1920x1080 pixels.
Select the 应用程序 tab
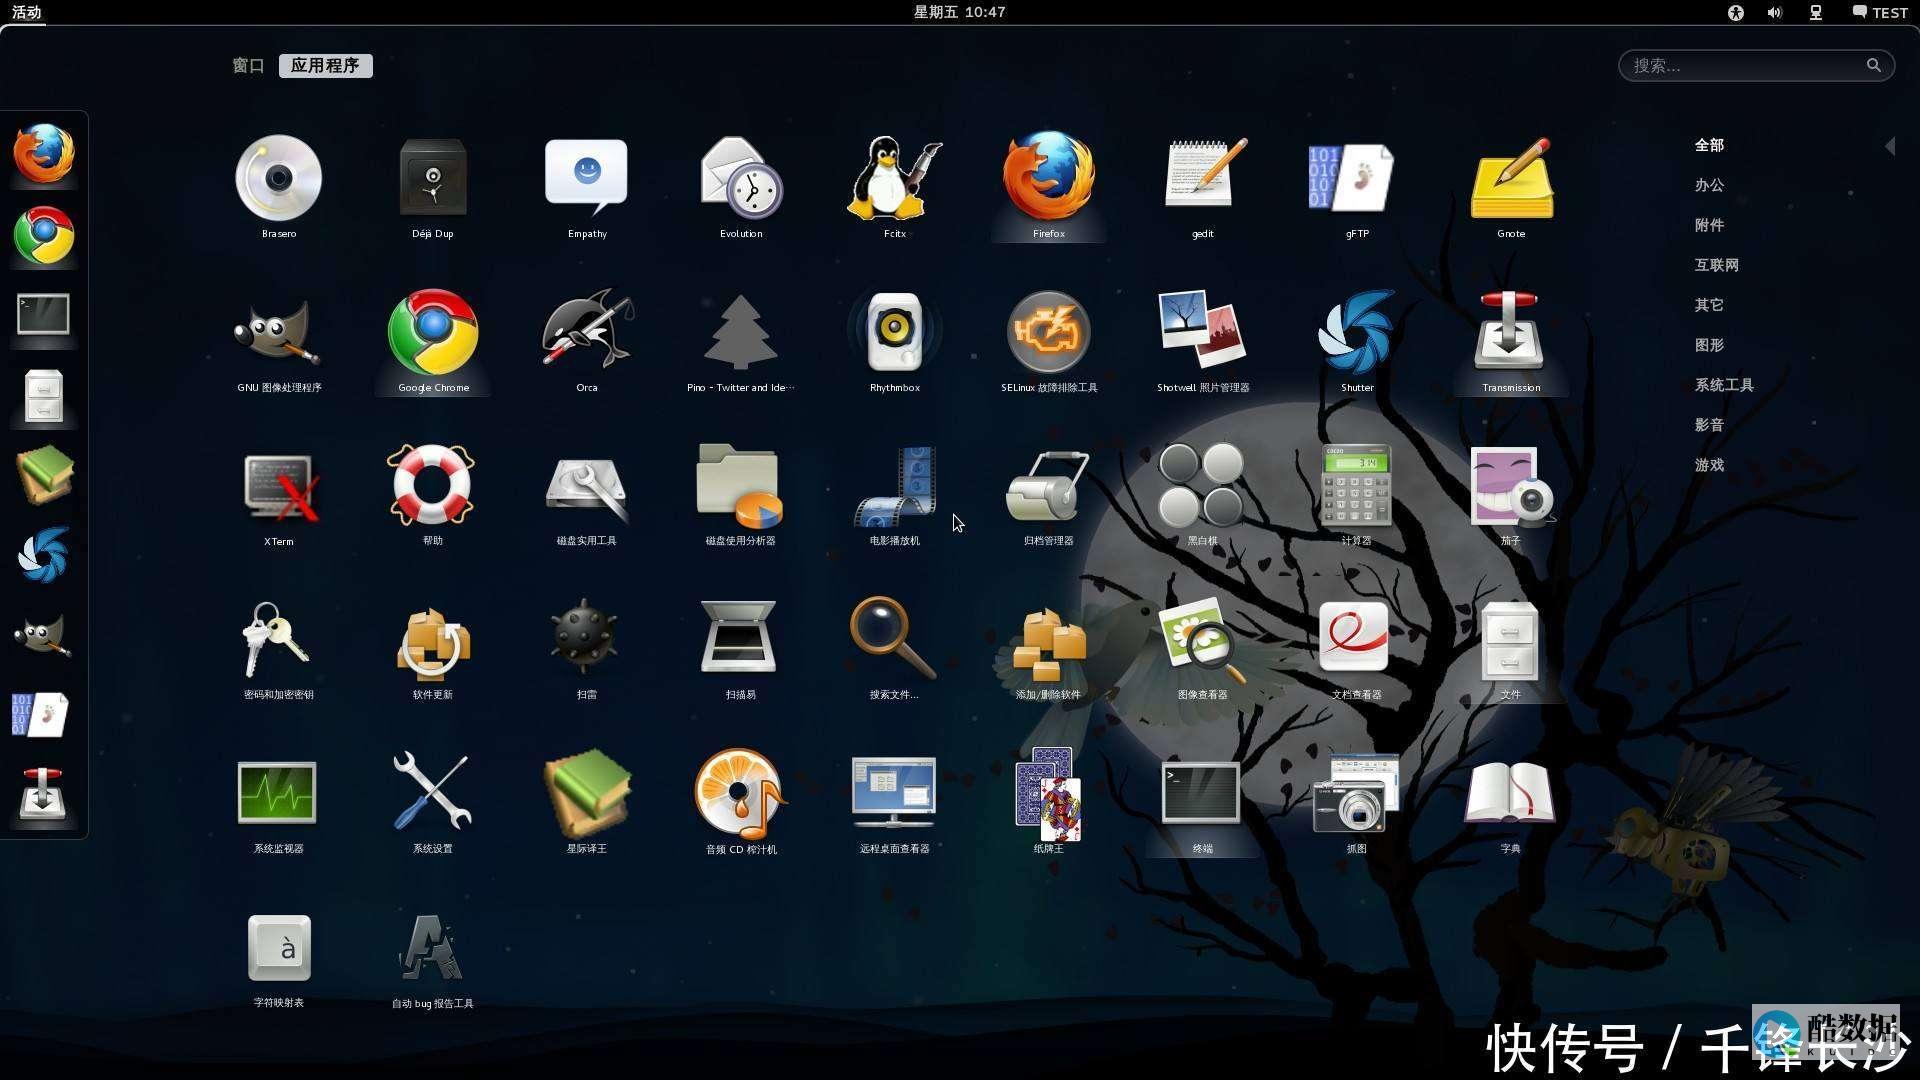325,66
